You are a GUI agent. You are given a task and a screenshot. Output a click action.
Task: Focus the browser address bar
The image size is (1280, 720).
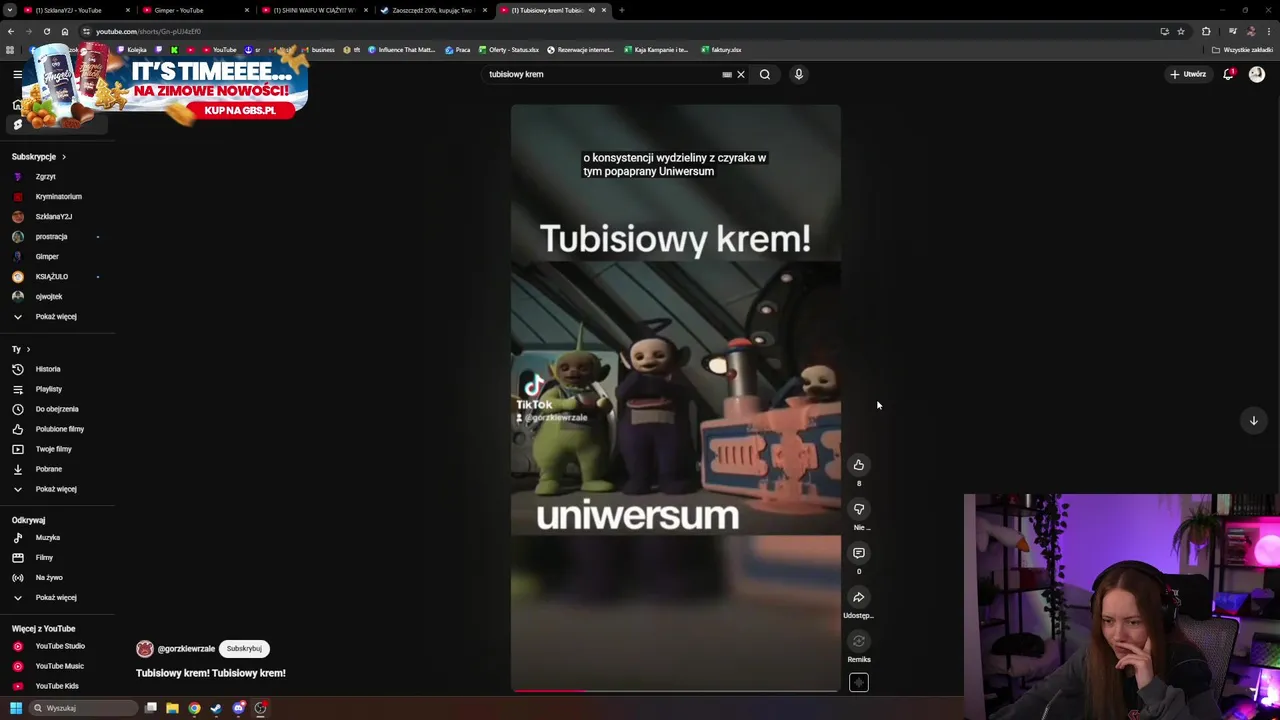[620, 31]
